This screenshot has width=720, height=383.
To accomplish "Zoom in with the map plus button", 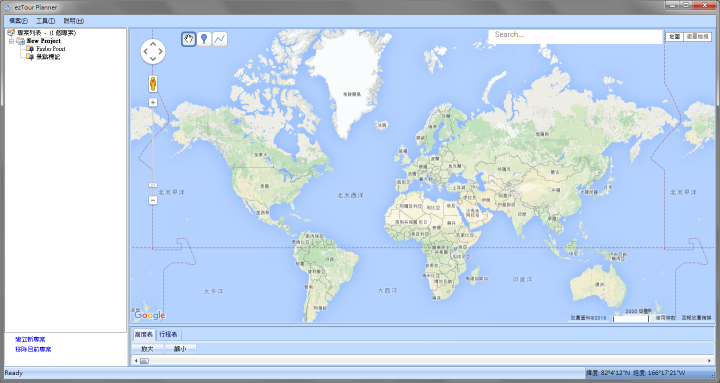I will coord(153,102).
